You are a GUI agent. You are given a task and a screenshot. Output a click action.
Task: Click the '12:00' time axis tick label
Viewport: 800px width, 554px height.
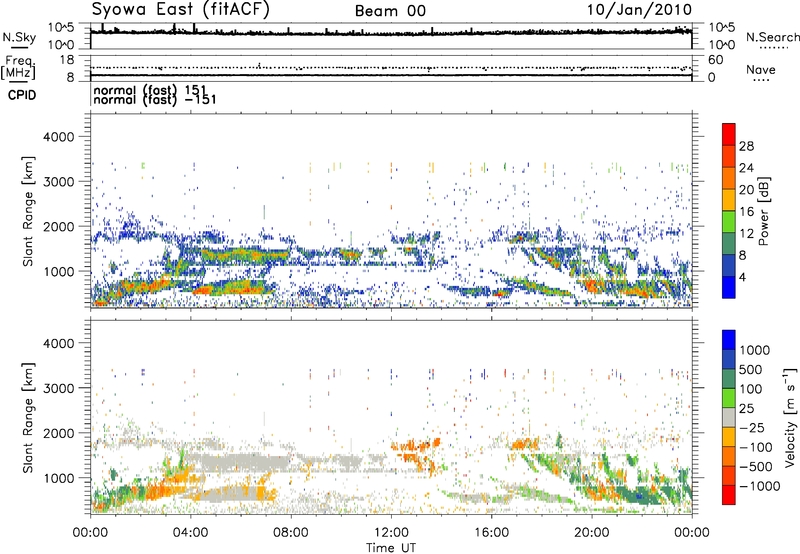tap(391, 533)
